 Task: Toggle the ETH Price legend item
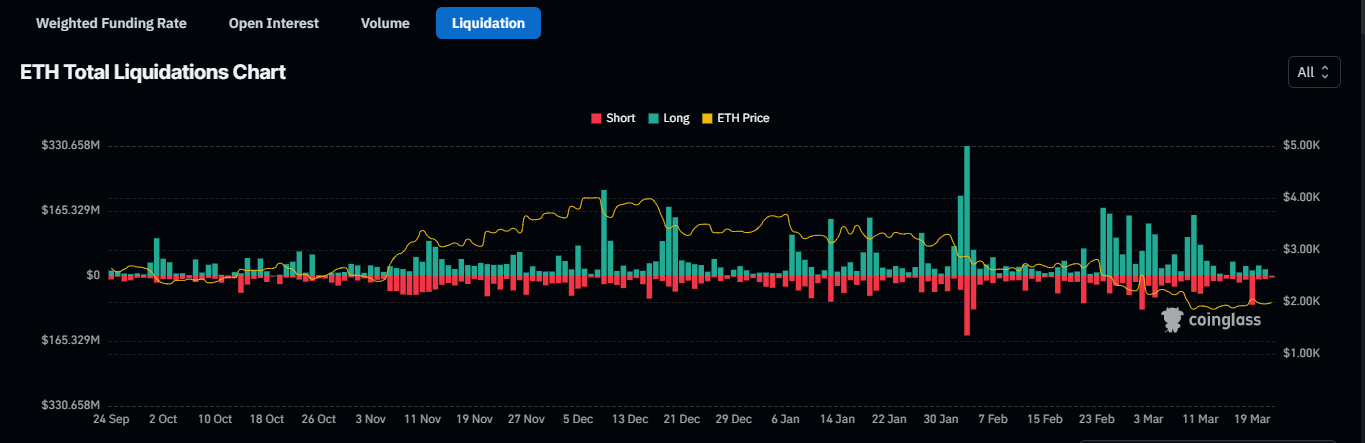pos(735,118)
